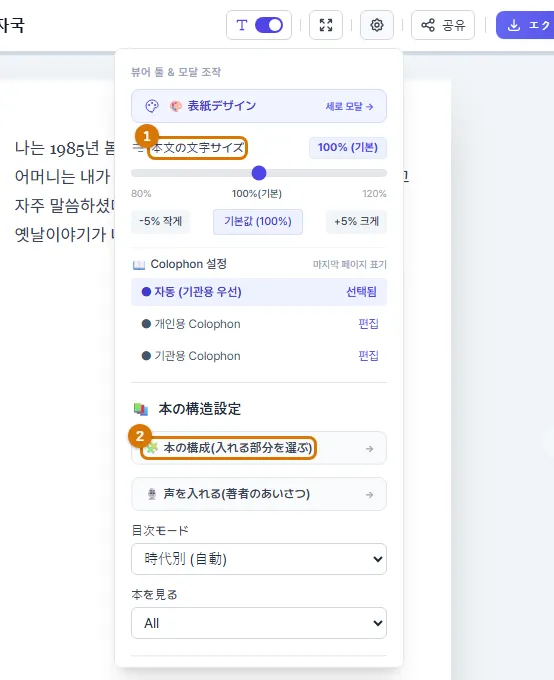Open 声を入れる author greeting
Viewport: 554px width, 680px height.
(259, 494)
